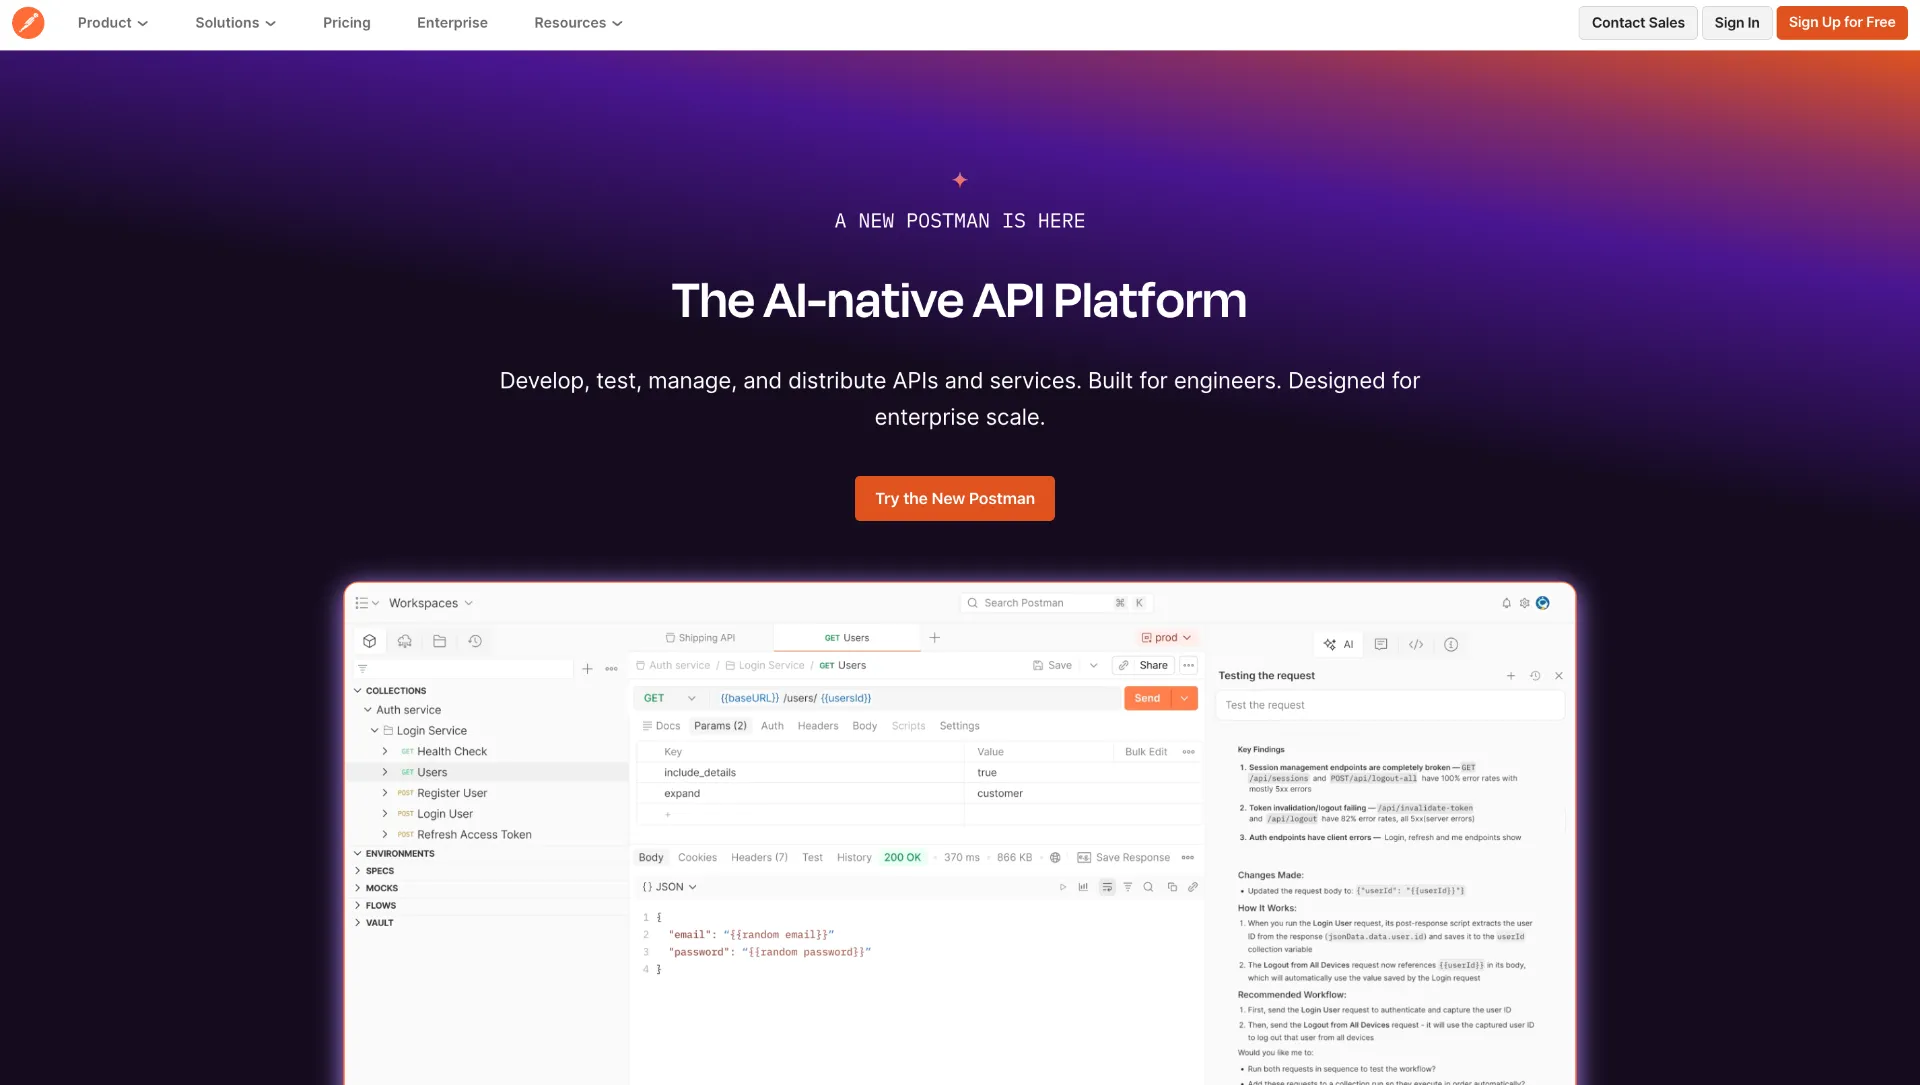Open the Workspaces dropdown
This screenshot has height=1085, width=1920.
(x=430, y=603)
